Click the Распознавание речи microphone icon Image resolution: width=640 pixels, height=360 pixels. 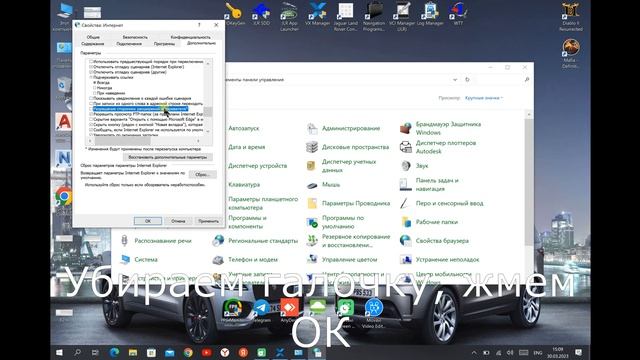tap(124, 241)
